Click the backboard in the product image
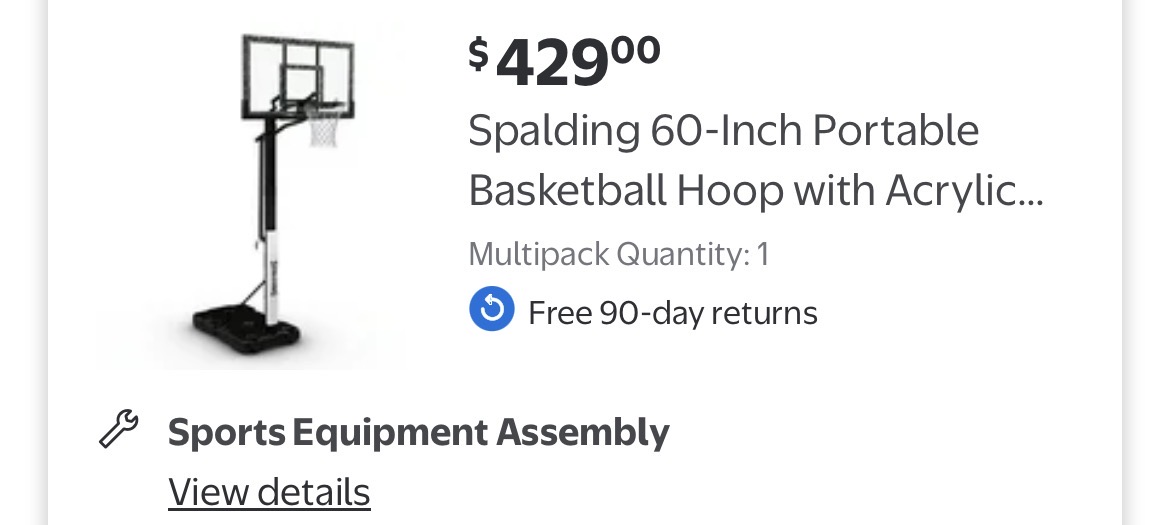1170x525 pixels. coord(297,75)
